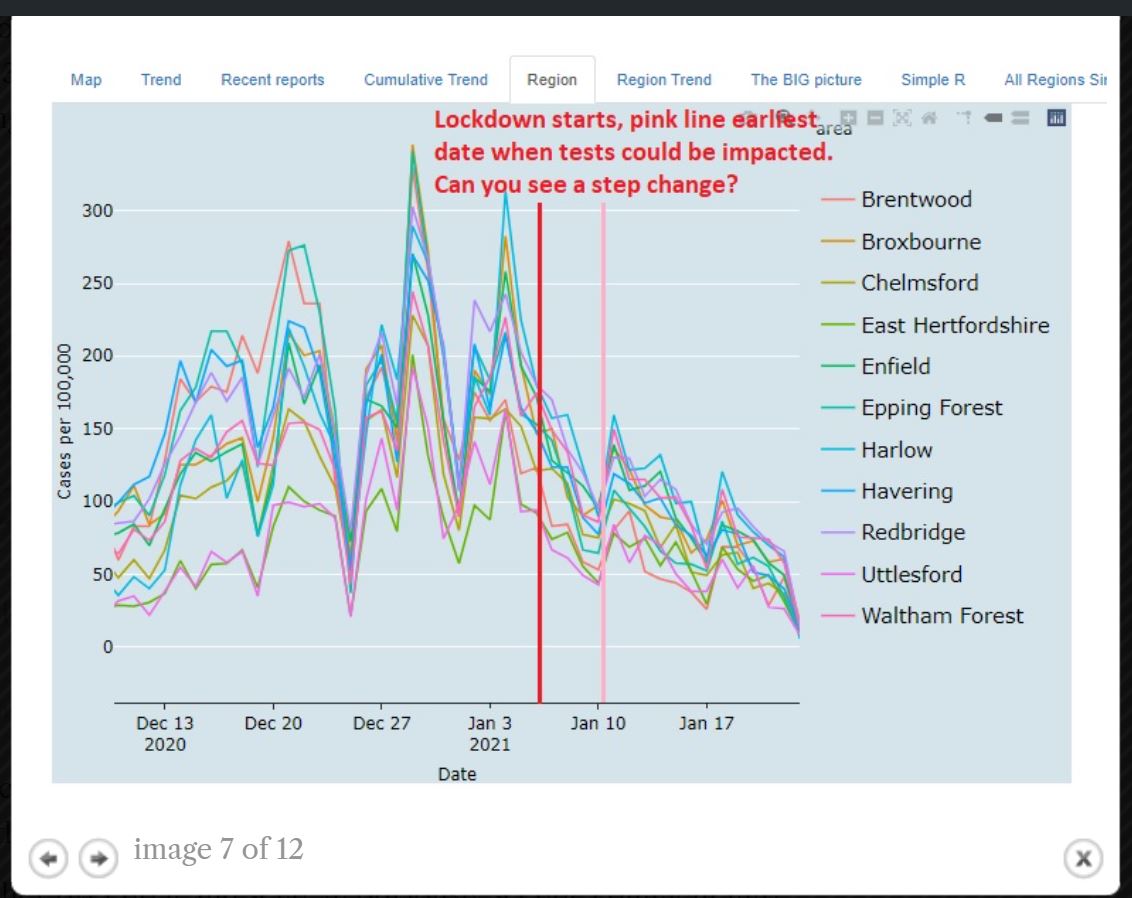This screenshot has width=1132, height=898.
Task: Click the Plotly zoom in plus icon
Action: point(849,118)
